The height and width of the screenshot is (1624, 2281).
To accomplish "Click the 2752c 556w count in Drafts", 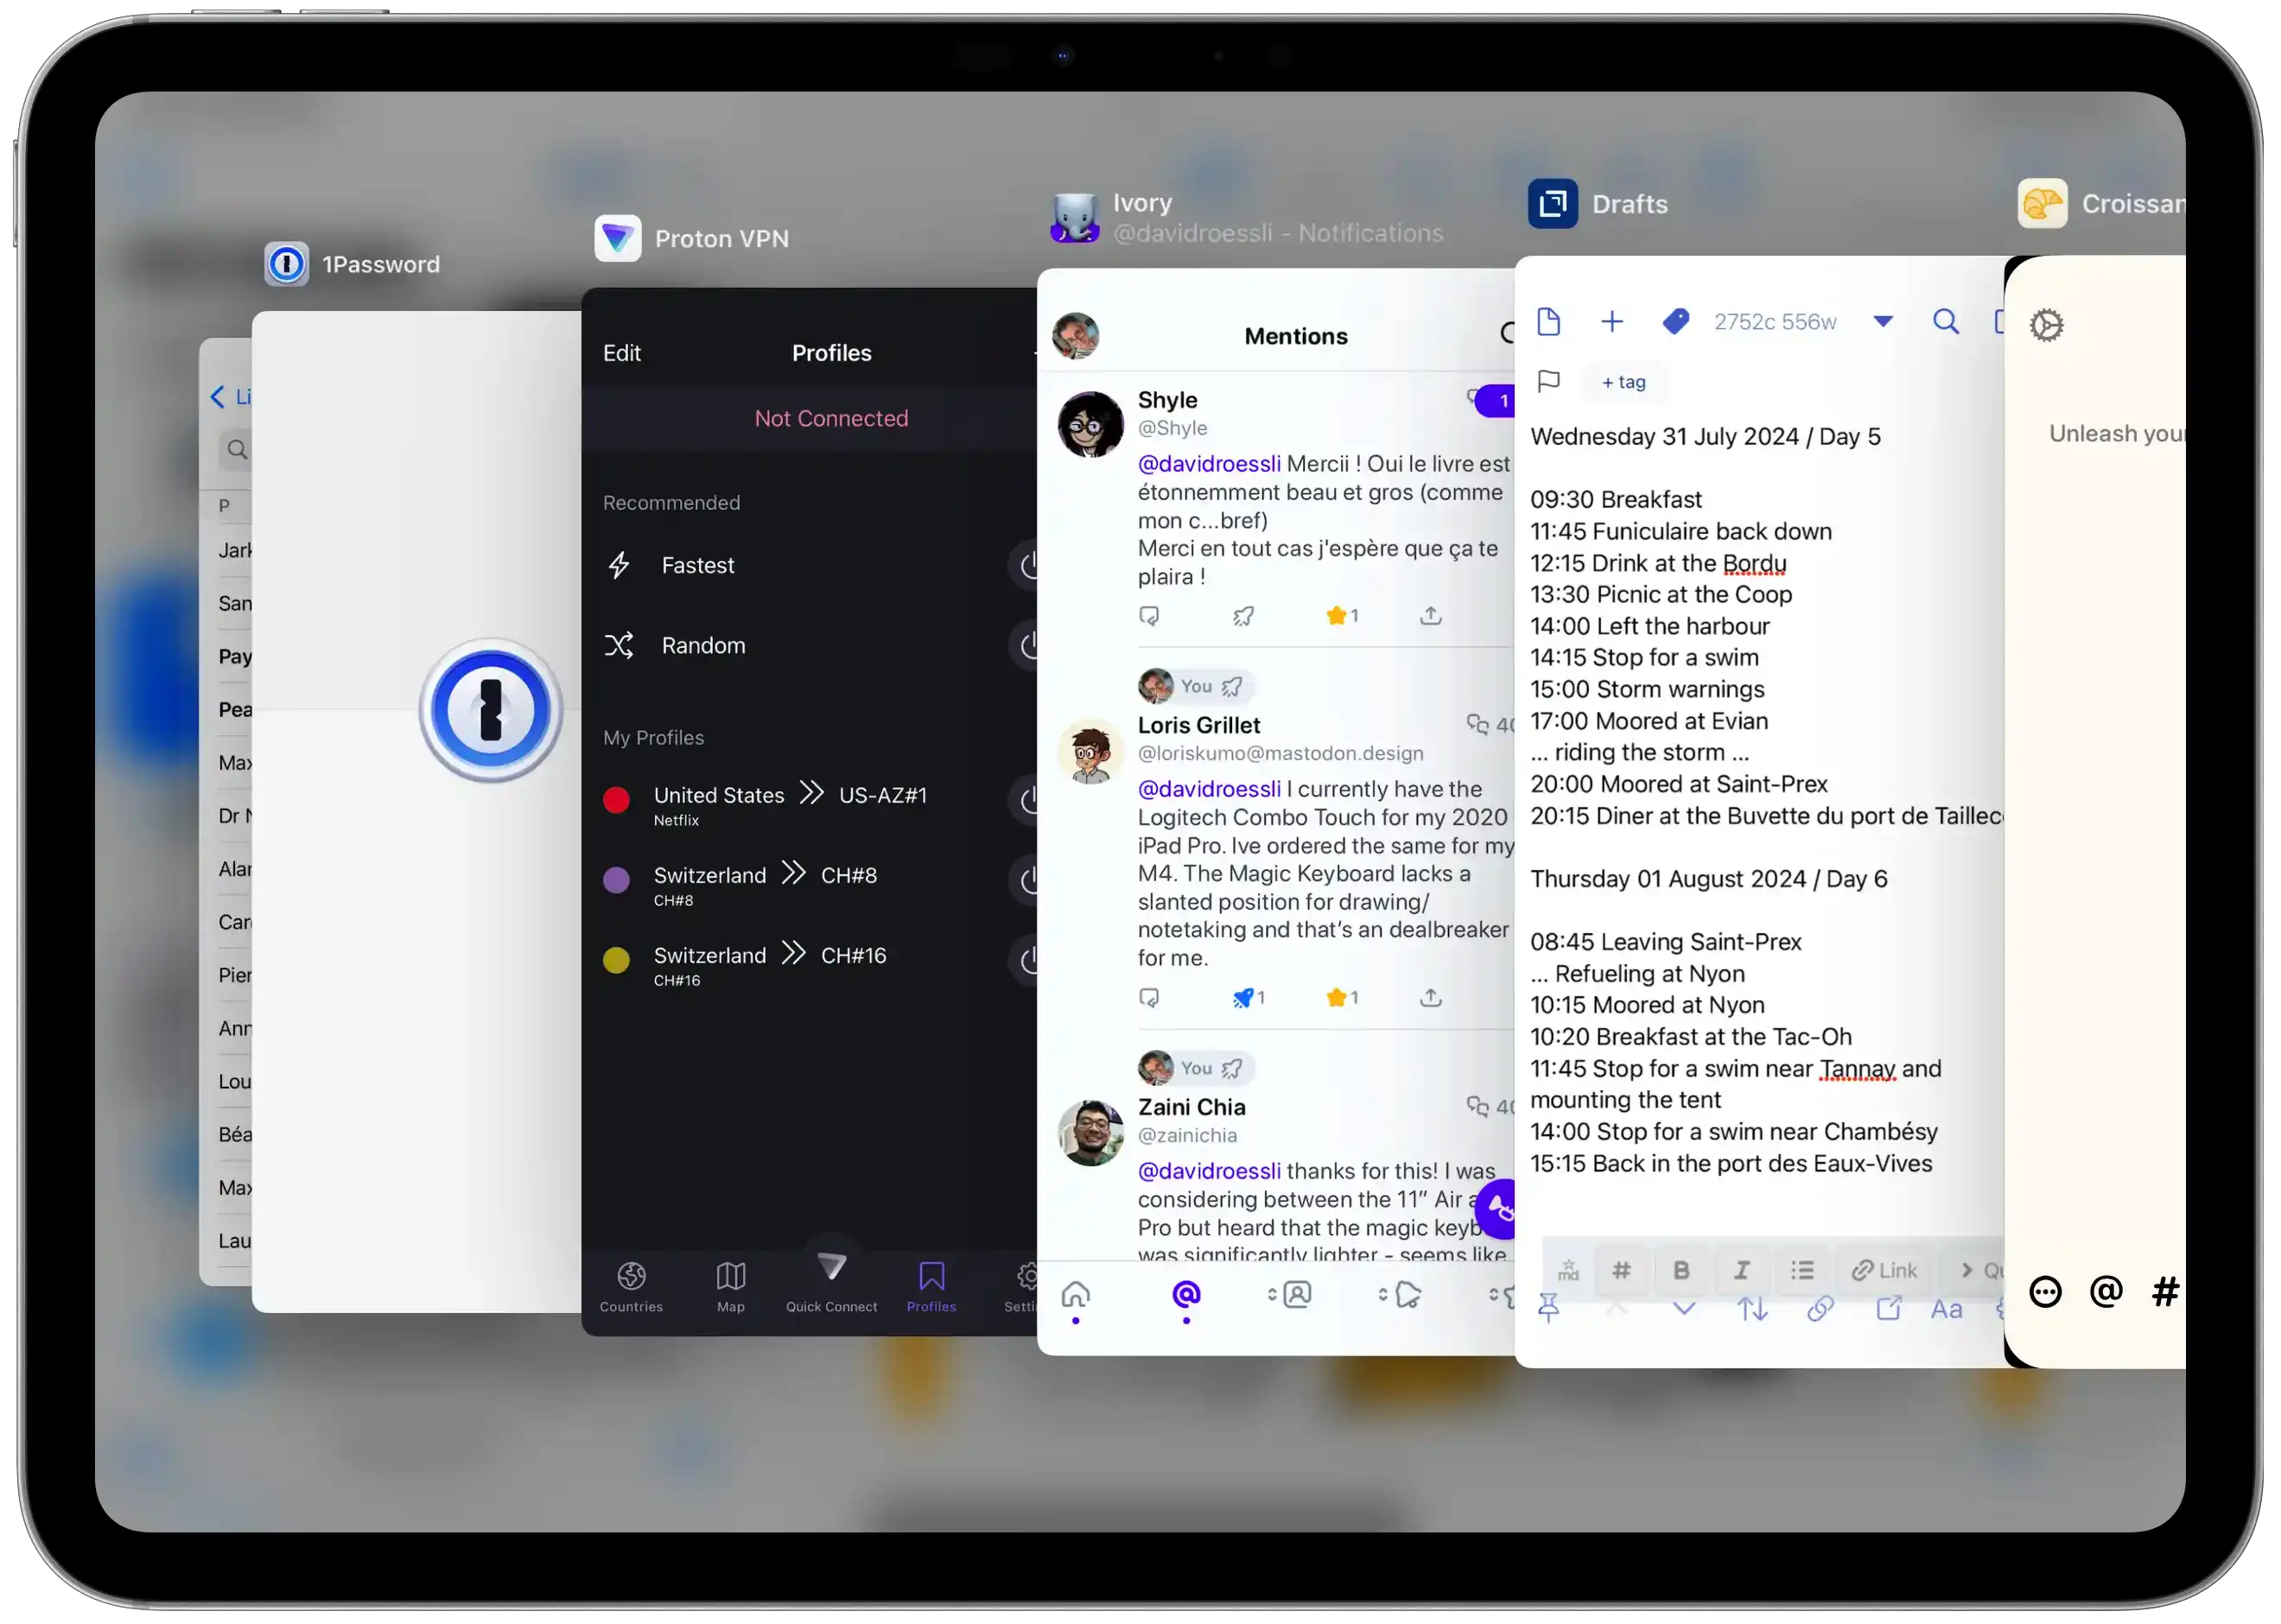I will pyautogui.click(x=1775, y=322).
